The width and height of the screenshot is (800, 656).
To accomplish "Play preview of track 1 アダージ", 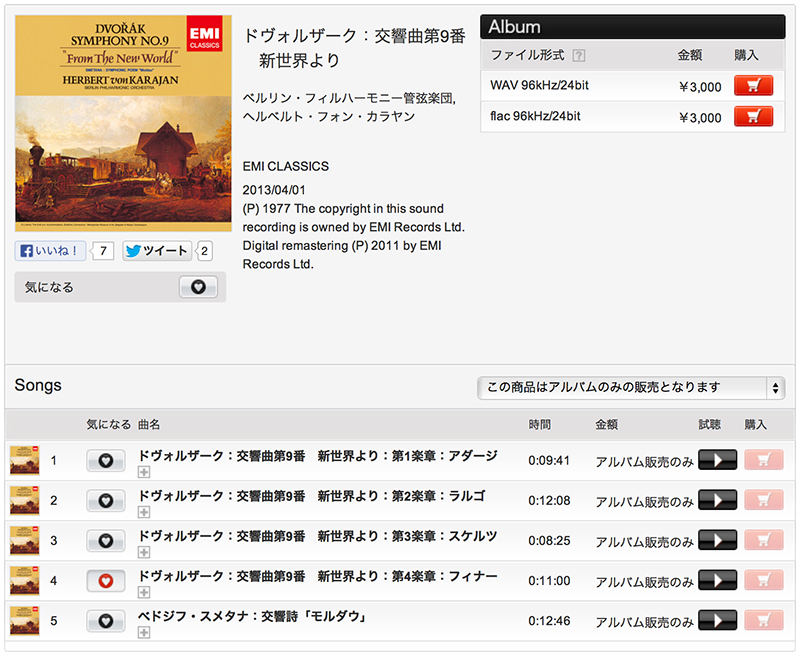I will pyautogui.click(x=717, y=460).
